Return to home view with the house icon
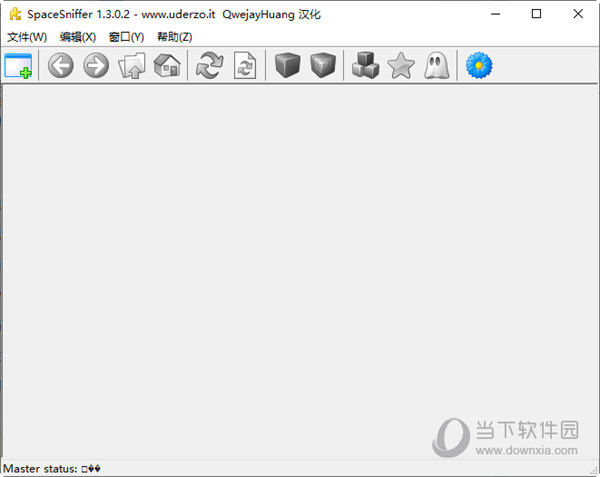Viewport: 600px width, 477px height. click(x=167, y=67)
